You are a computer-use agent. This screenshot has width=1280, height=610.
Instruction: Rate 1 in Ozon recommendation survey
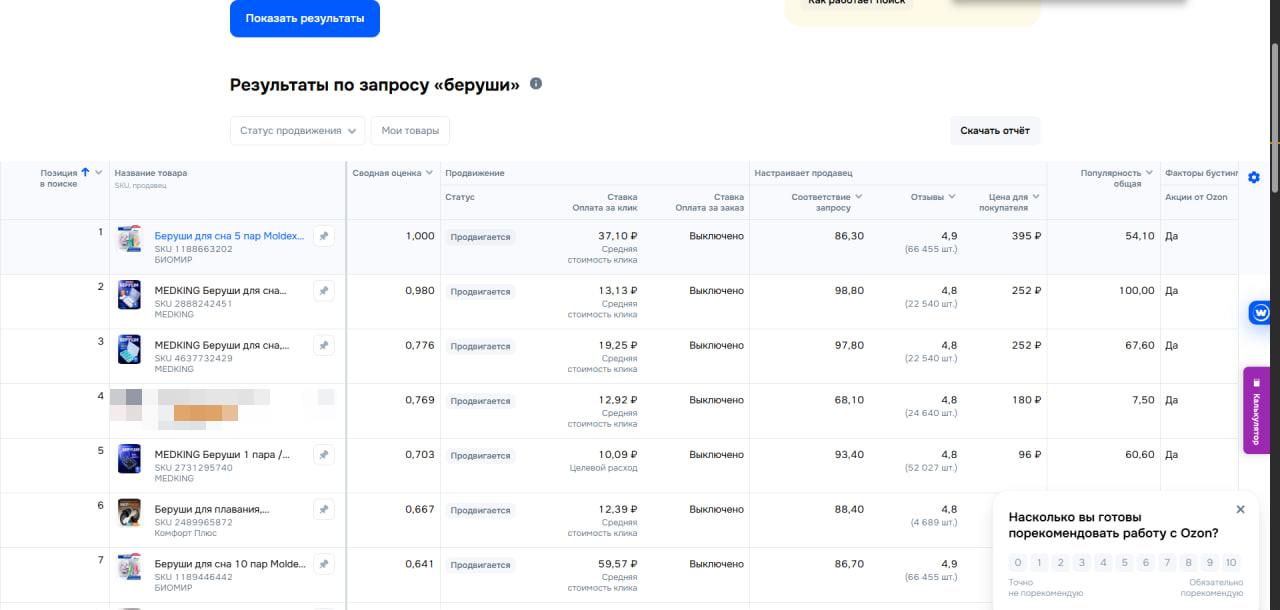1039,563
